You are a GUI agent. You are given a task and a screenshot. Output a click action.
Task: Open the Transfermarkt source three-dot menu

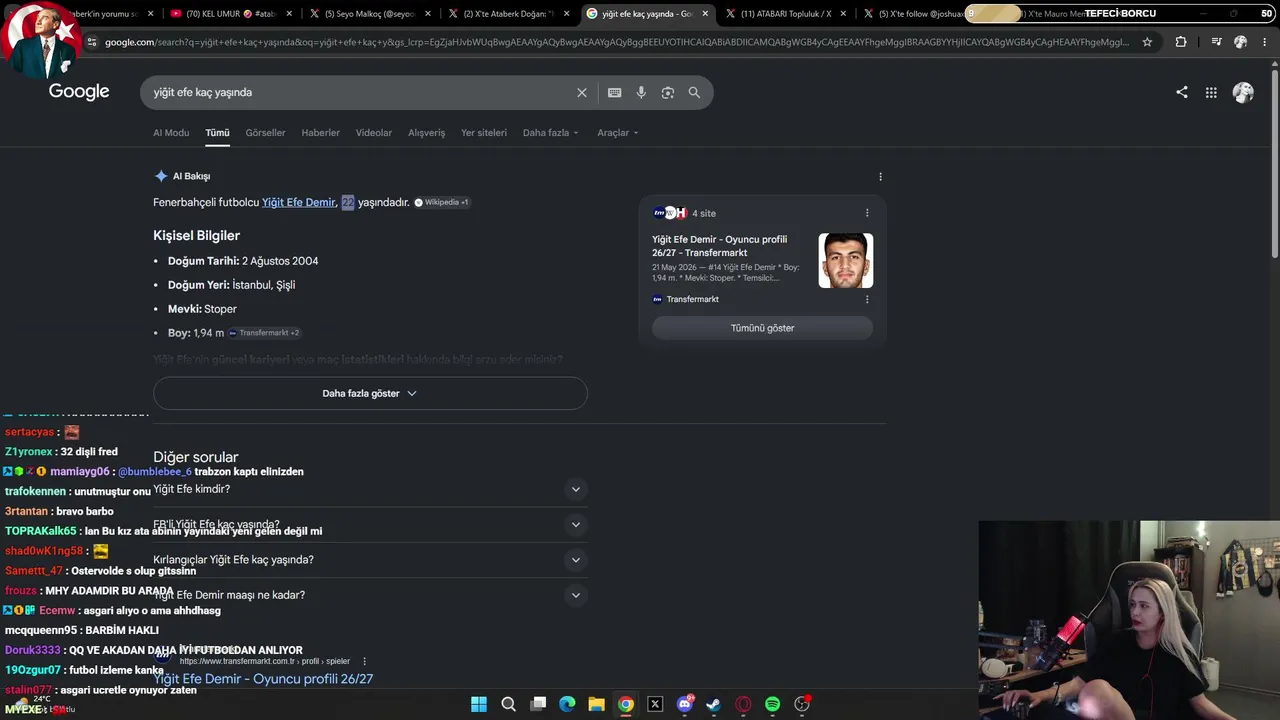coord(867,299)
